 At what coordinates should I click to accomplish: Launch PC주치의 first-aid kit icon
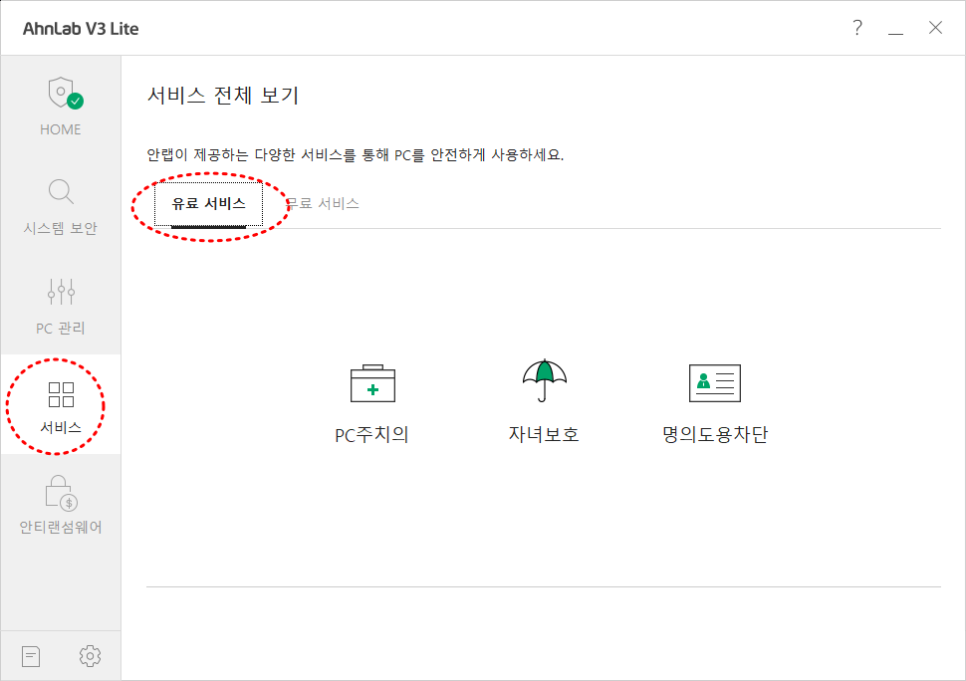pyautogui.click(x=373, y=383)
